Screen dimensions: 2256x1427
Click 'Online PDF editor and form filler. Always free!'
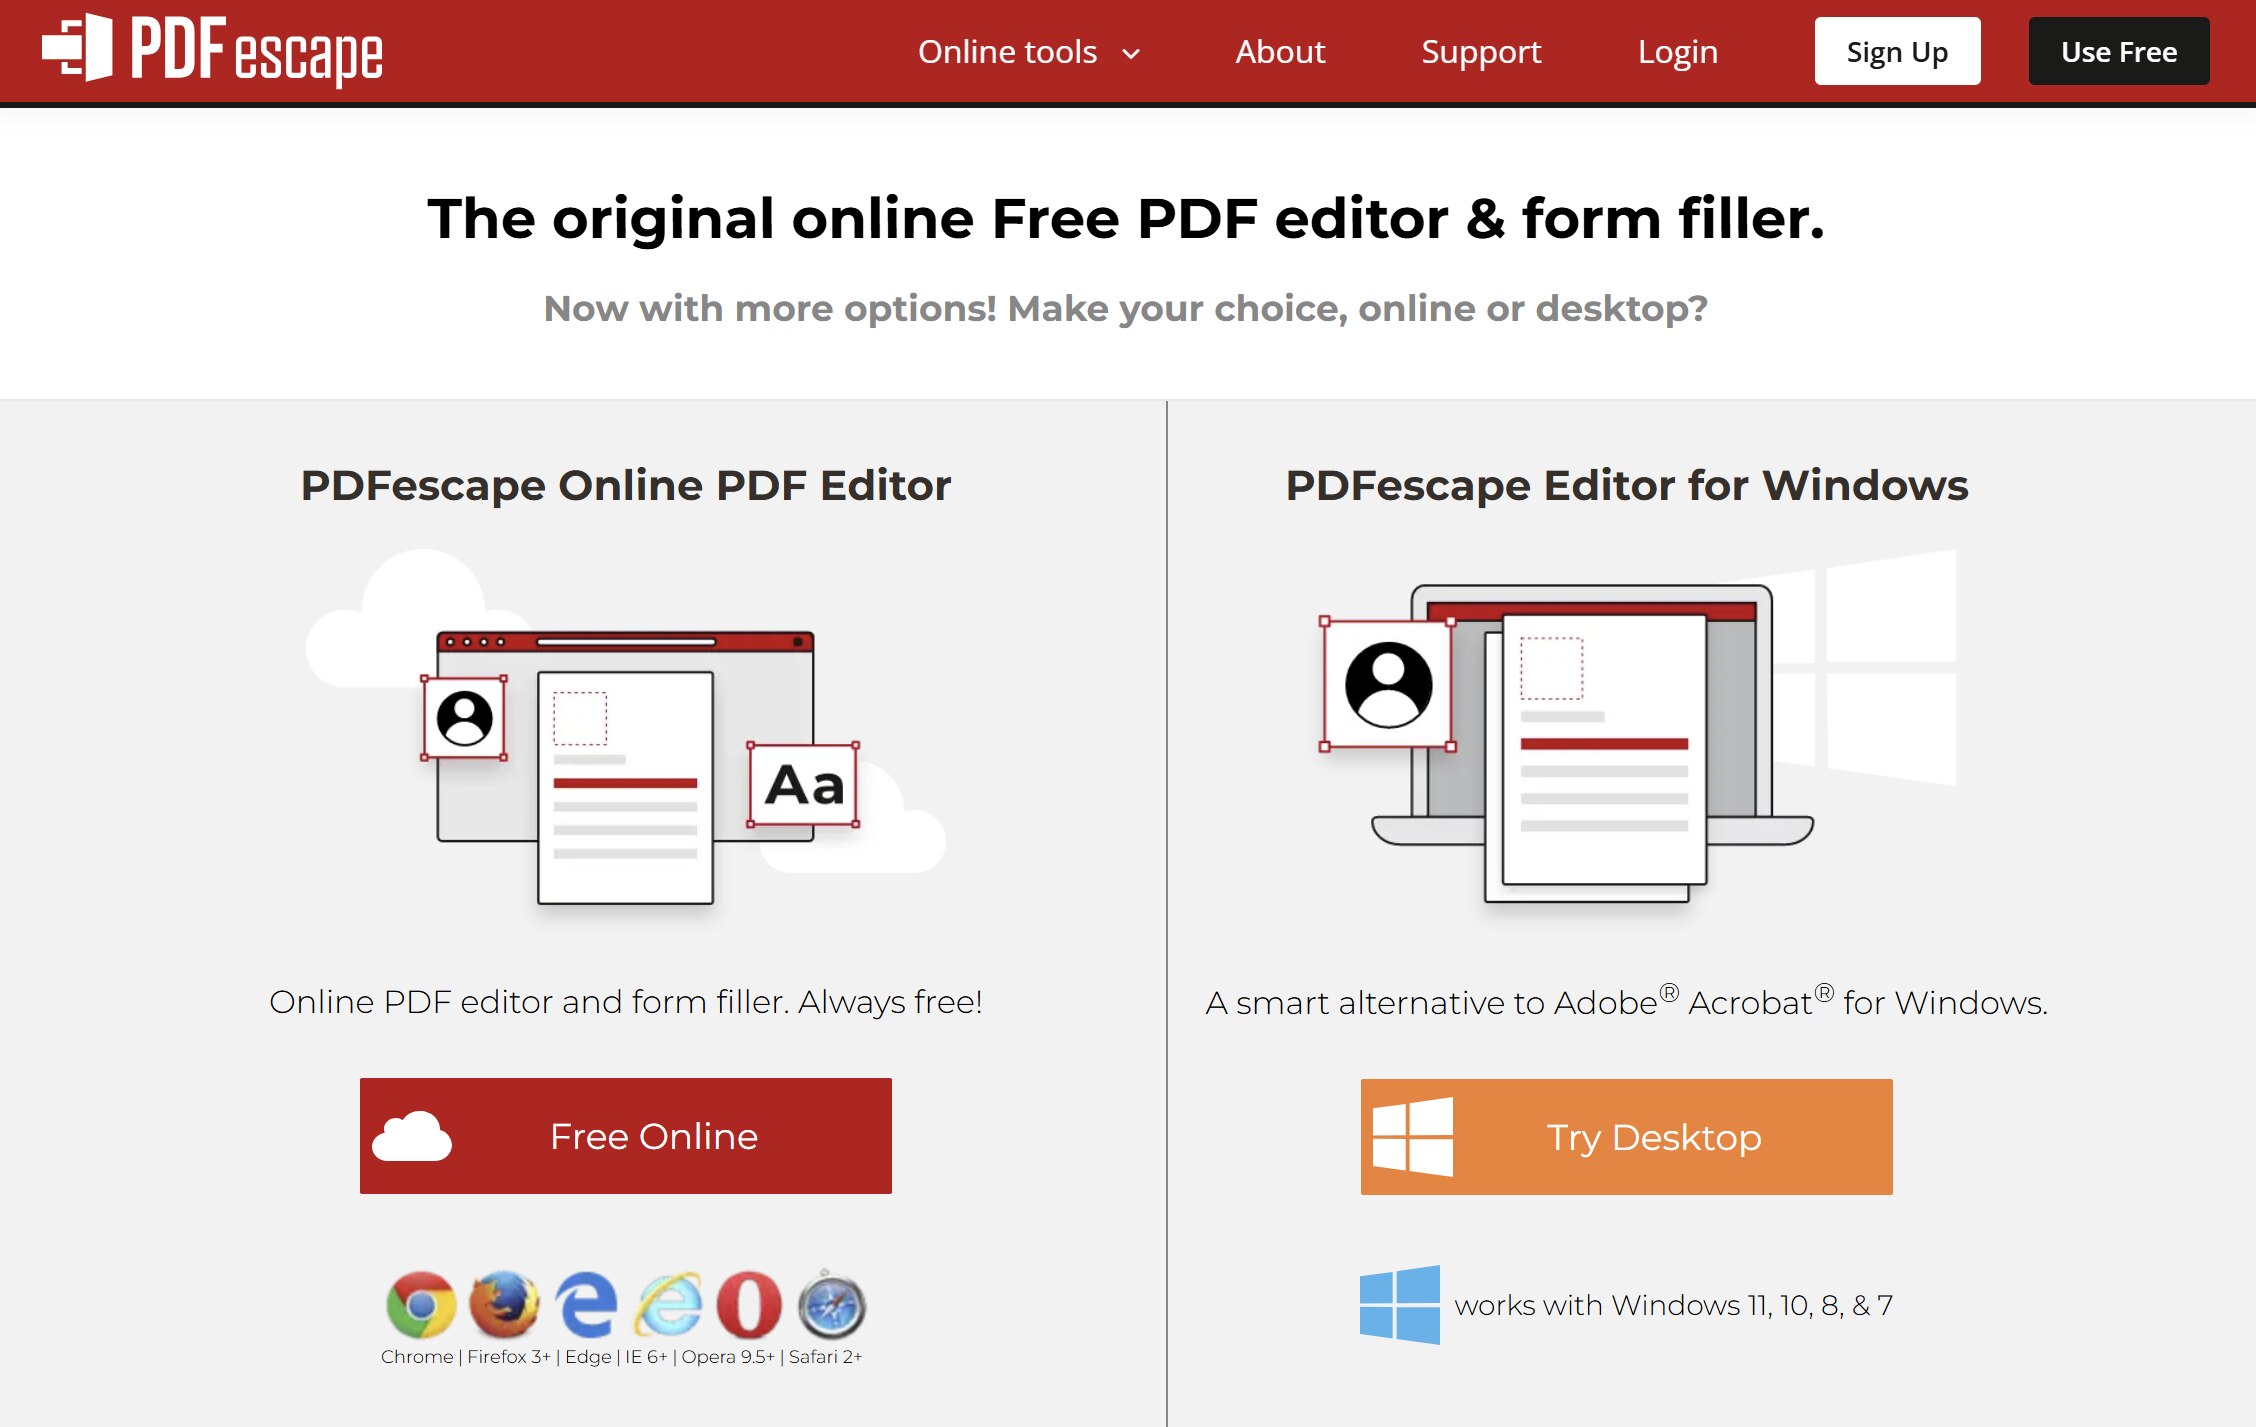point(626,1002)
